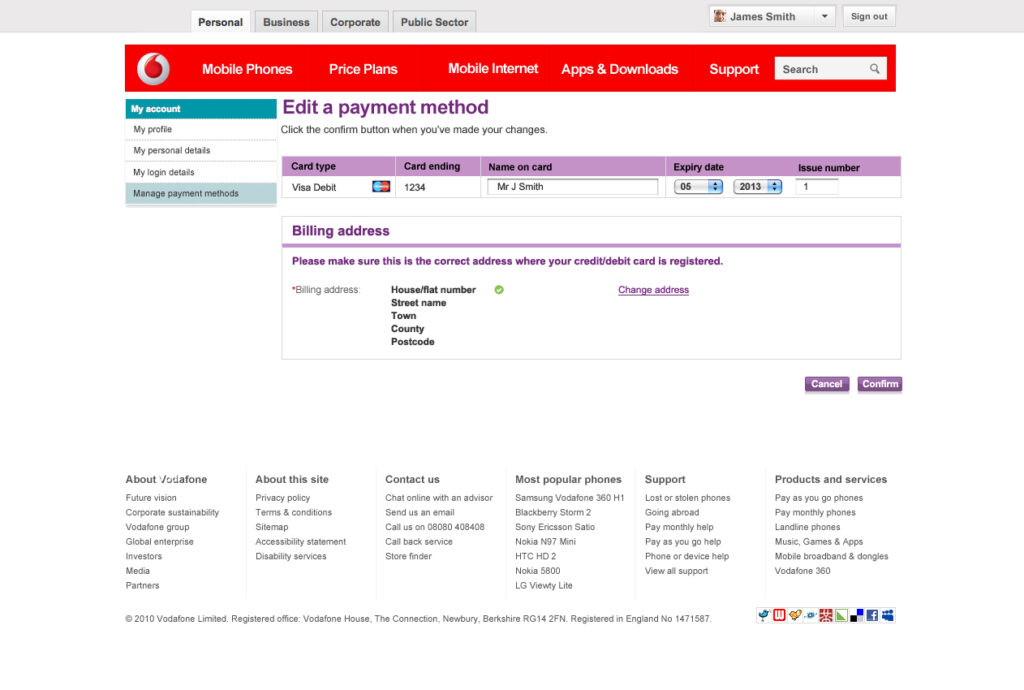Click the Sign out button
This screenshot has width=1024, height=690.
(x=868, y=17)
